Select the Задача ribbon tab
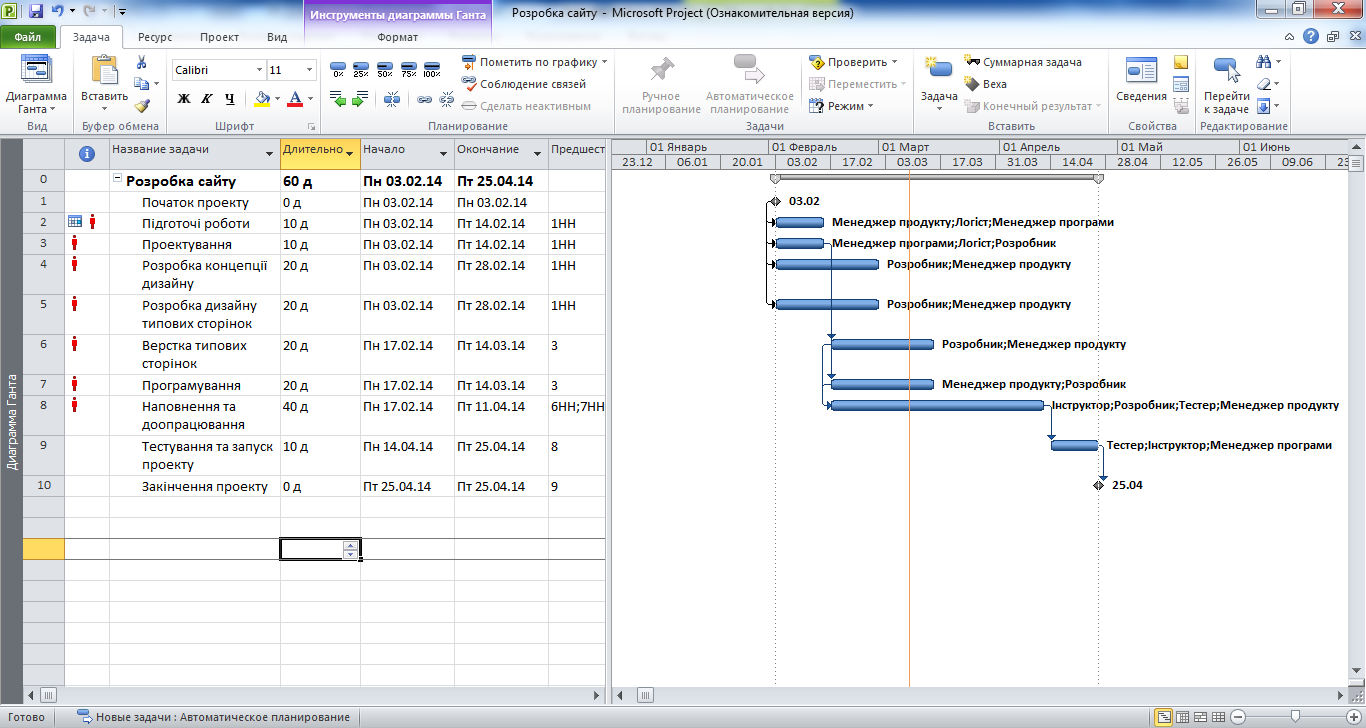The height and width of the screenshot is (728, 1366). tap(91, 37)
